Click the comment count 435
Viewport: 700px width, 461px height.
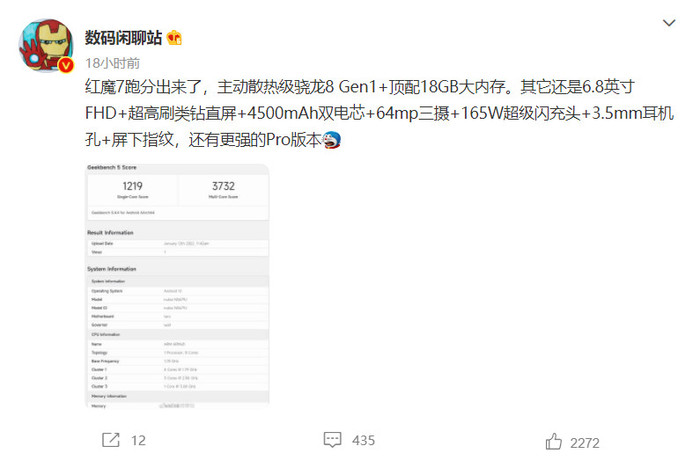363,441
